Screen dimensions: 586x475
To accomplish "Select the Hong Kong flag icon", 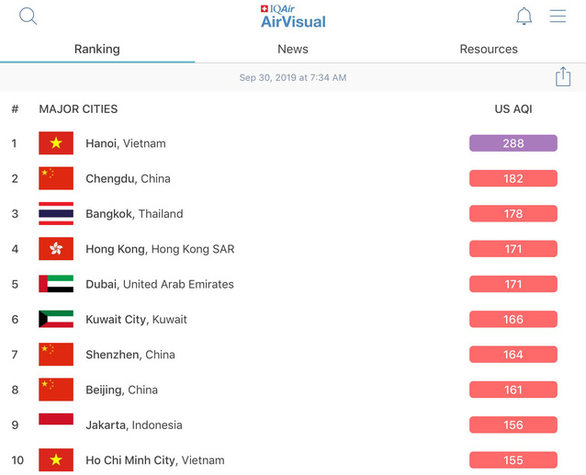I will [x=56, y=249].
